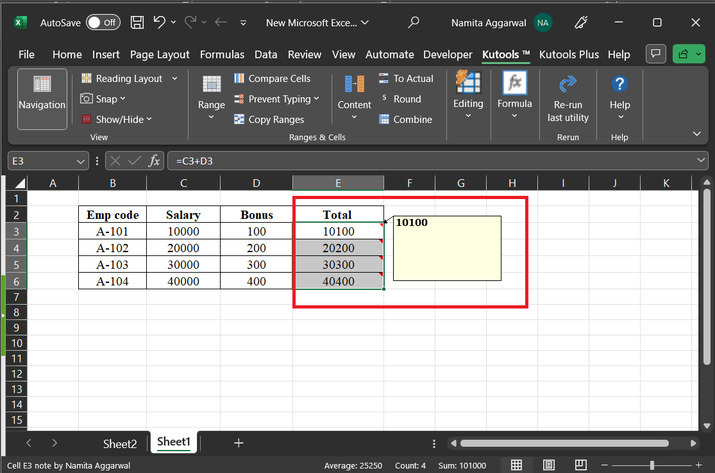The height and width of the screenshot is (473, 715).
Task: Open the Kutools Navigation pane
Action: [x=41, y=97]
